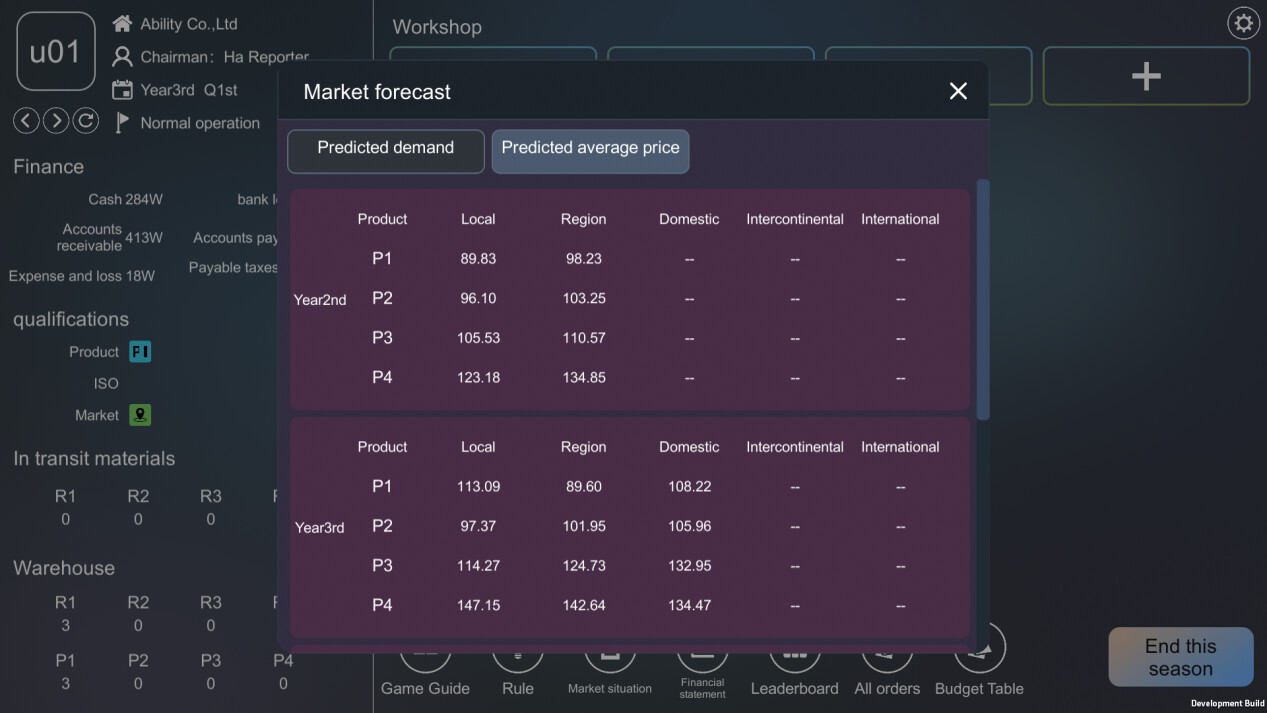Add a new workshop with plus

(x=1146, y=76)
